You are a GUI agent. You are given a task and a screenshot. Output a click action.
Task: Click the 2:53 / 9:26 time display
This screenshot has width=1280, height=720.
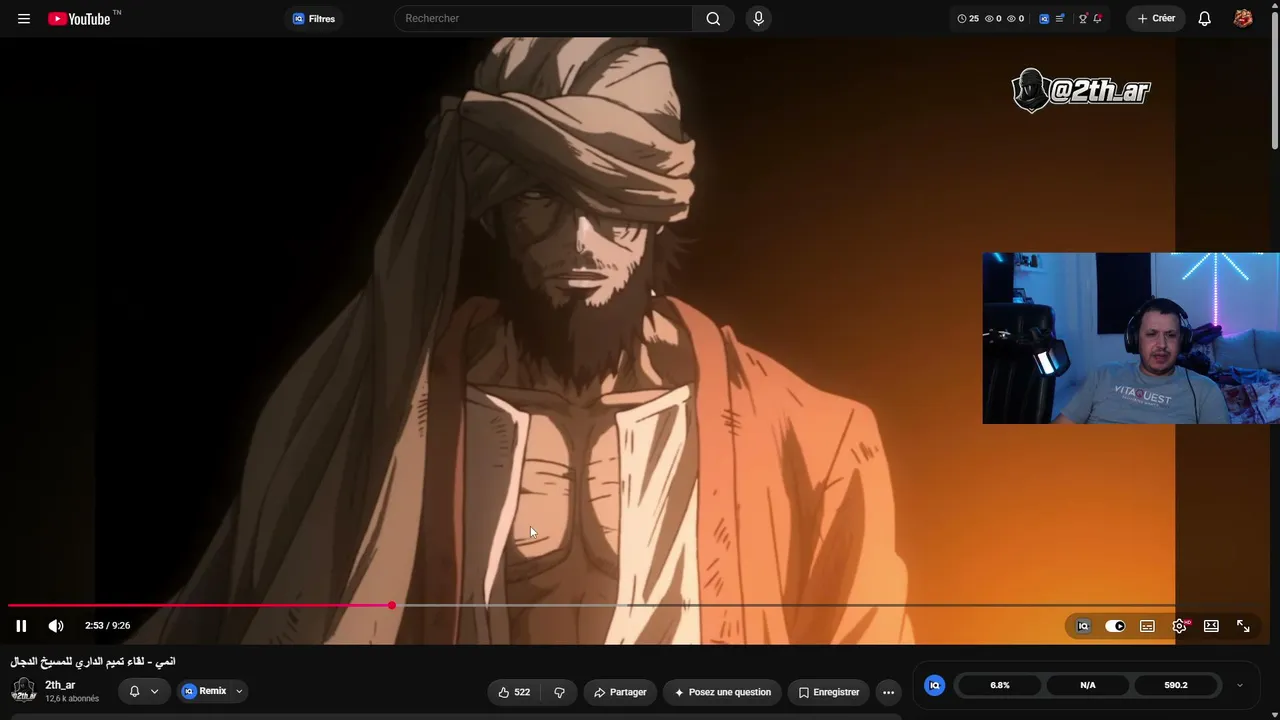[107, 626]
